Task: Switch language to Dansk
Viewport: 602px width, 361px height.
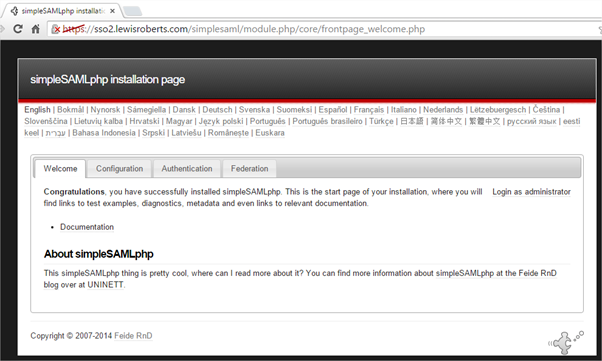Action: point(184,110)
